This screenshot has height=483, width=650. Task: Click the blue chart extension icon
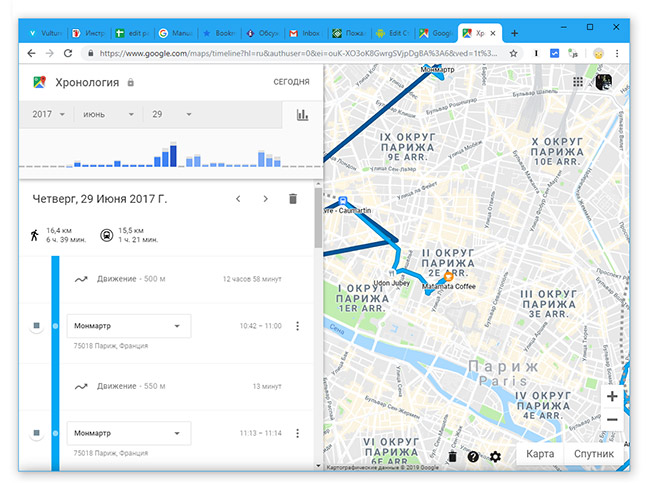[x=554, y=53]
